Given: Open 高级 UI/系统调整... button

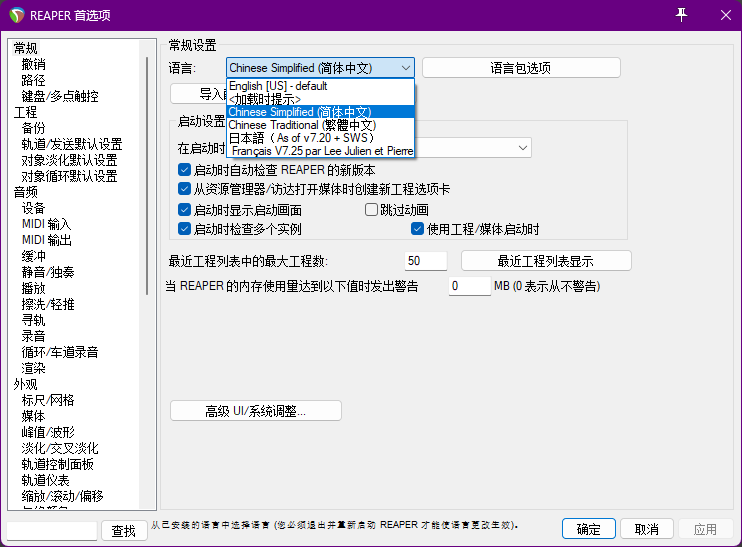Looking at the screenshot, I should click(x=256, y=411).
